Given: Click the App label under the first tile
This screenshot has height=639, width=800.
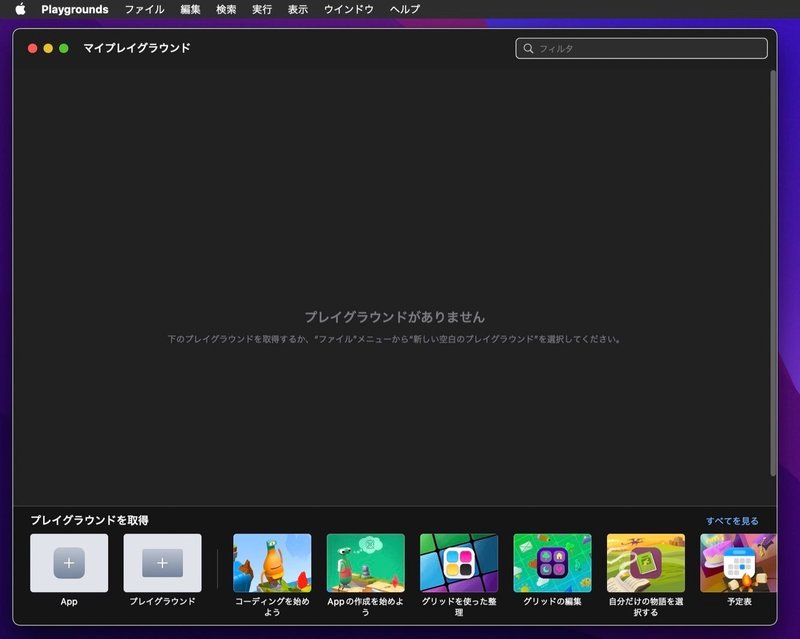Looking at the screenshot, I should click(69, 602).
